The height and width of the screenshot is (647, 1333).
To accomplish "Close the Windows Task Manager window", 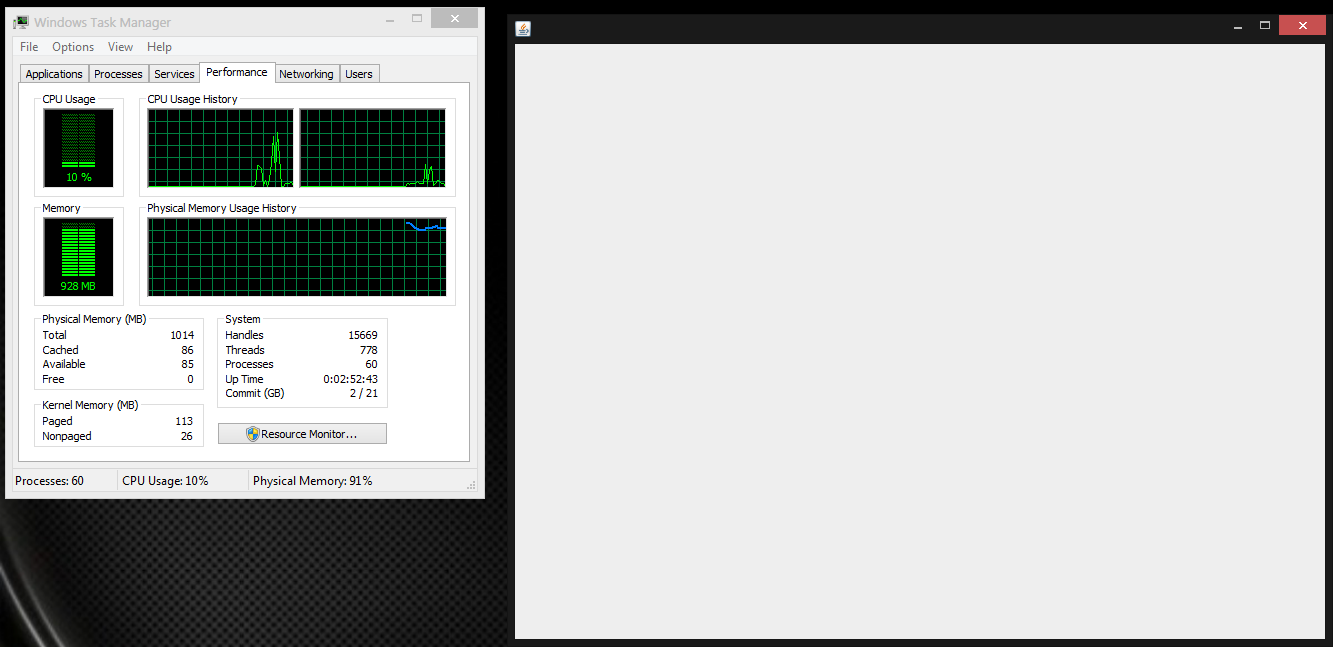I will click(454, 19).
